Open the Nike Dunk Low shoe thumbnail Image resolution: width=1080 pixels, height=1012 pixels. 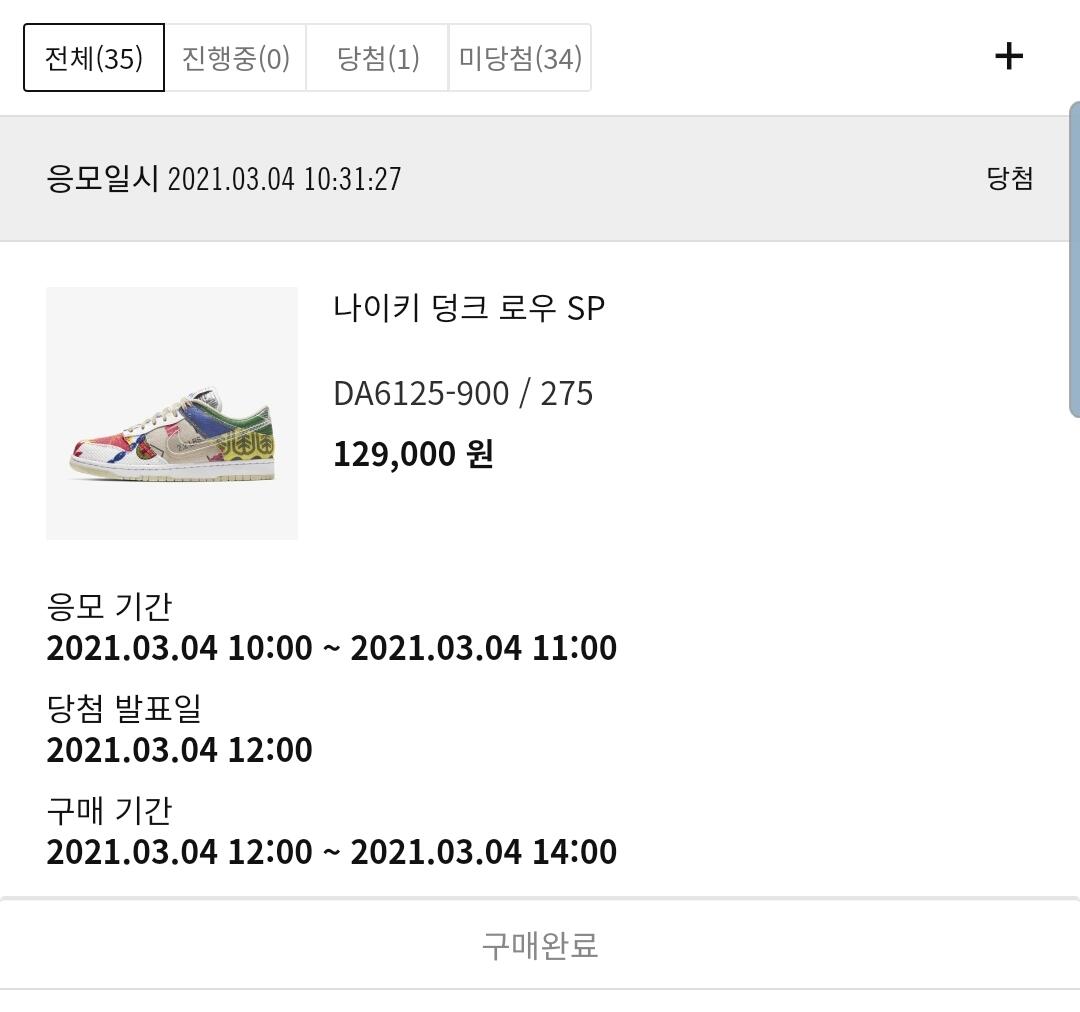tap(172, 413)
